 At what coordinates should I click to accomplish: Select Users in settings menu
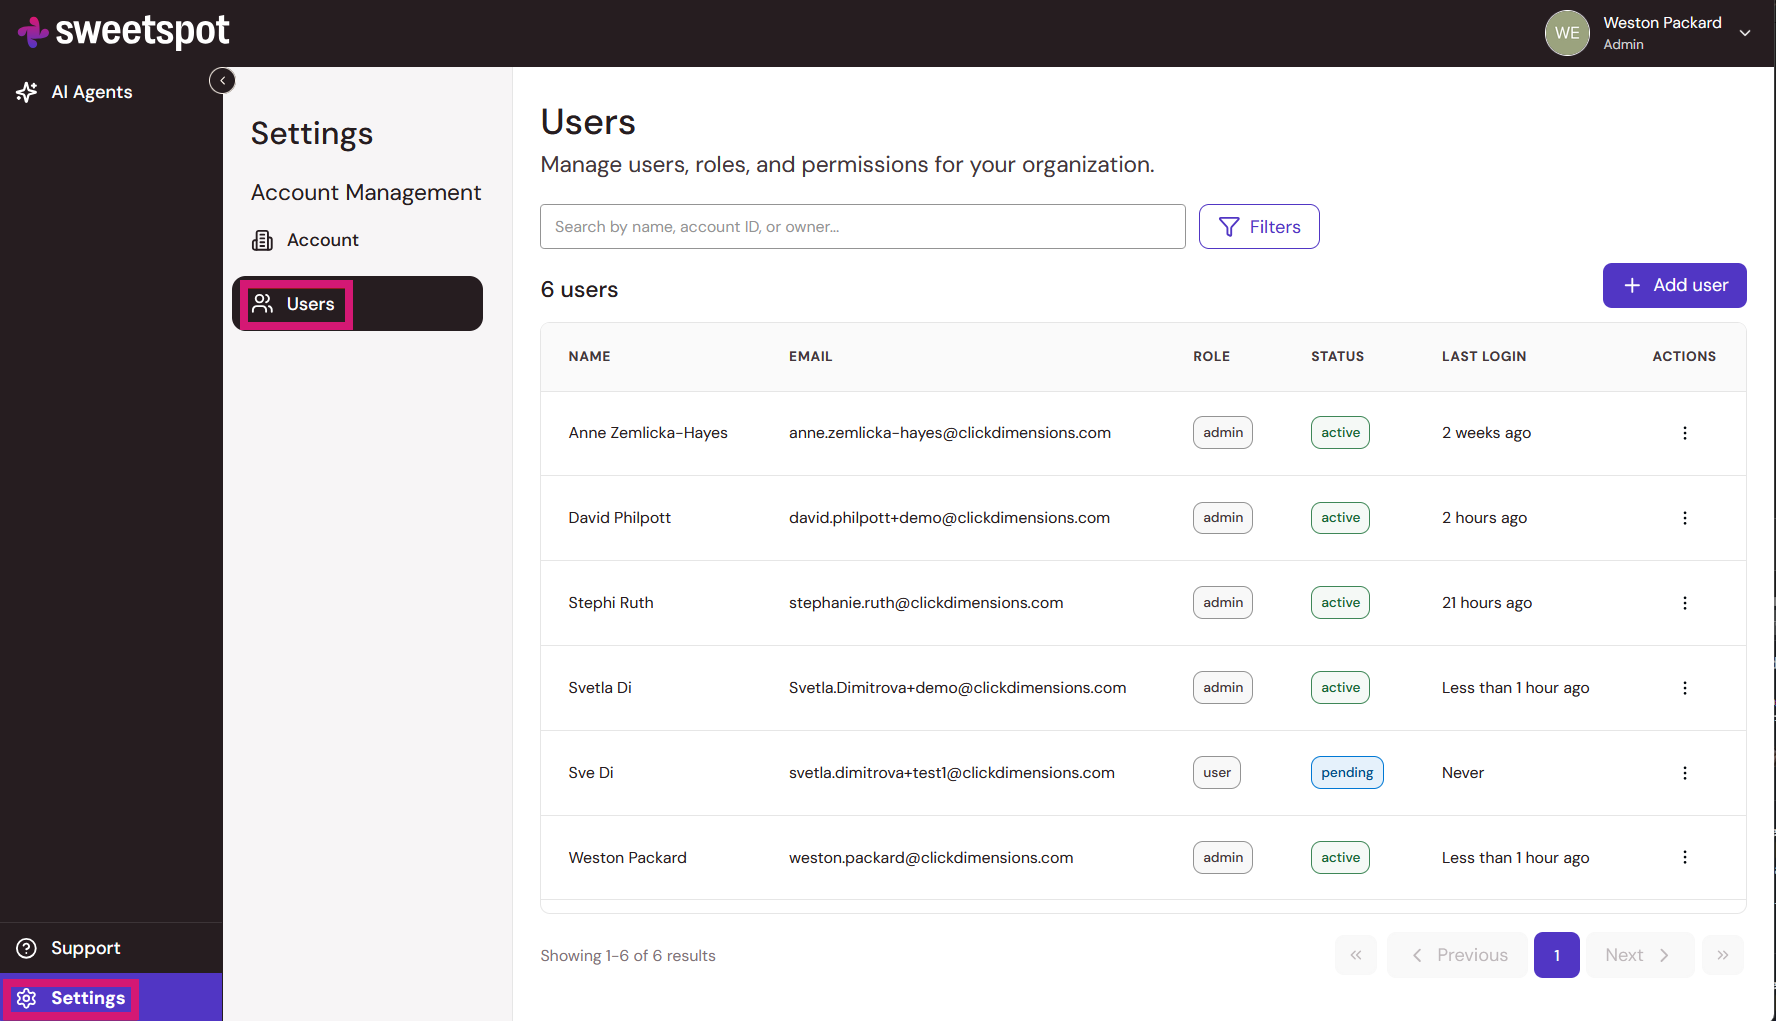[x=357, y=304]
